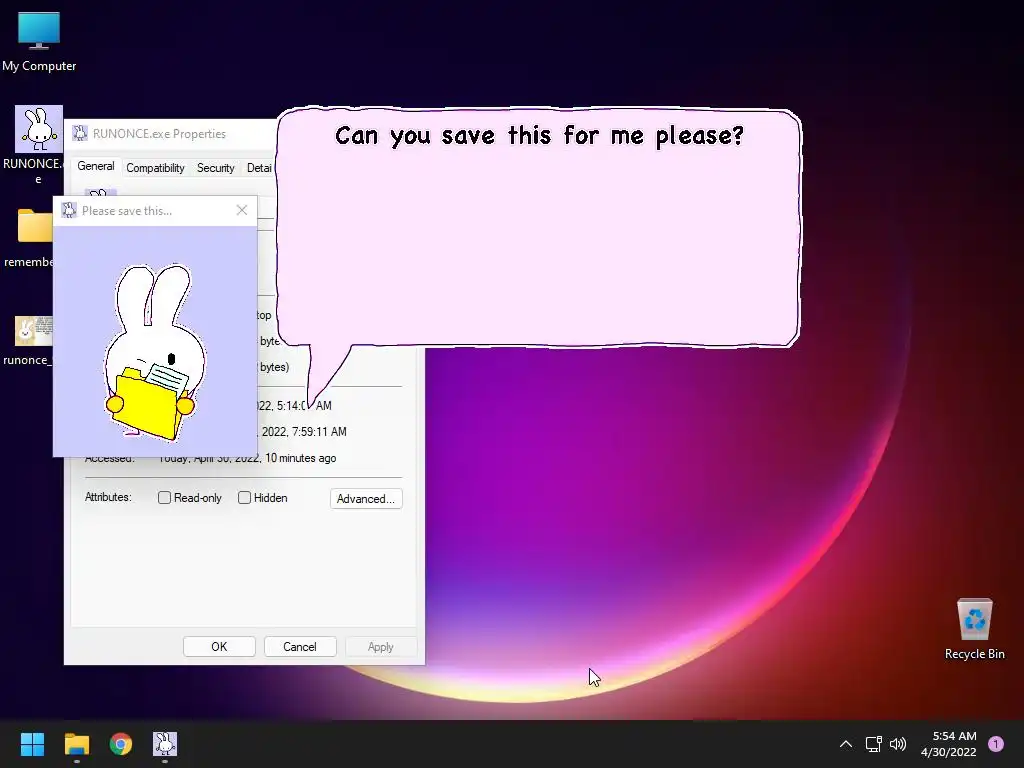1024x768 pixels.
Task: Open the taskbar clock showing 5:54 AM
Action: click(948, 744)
